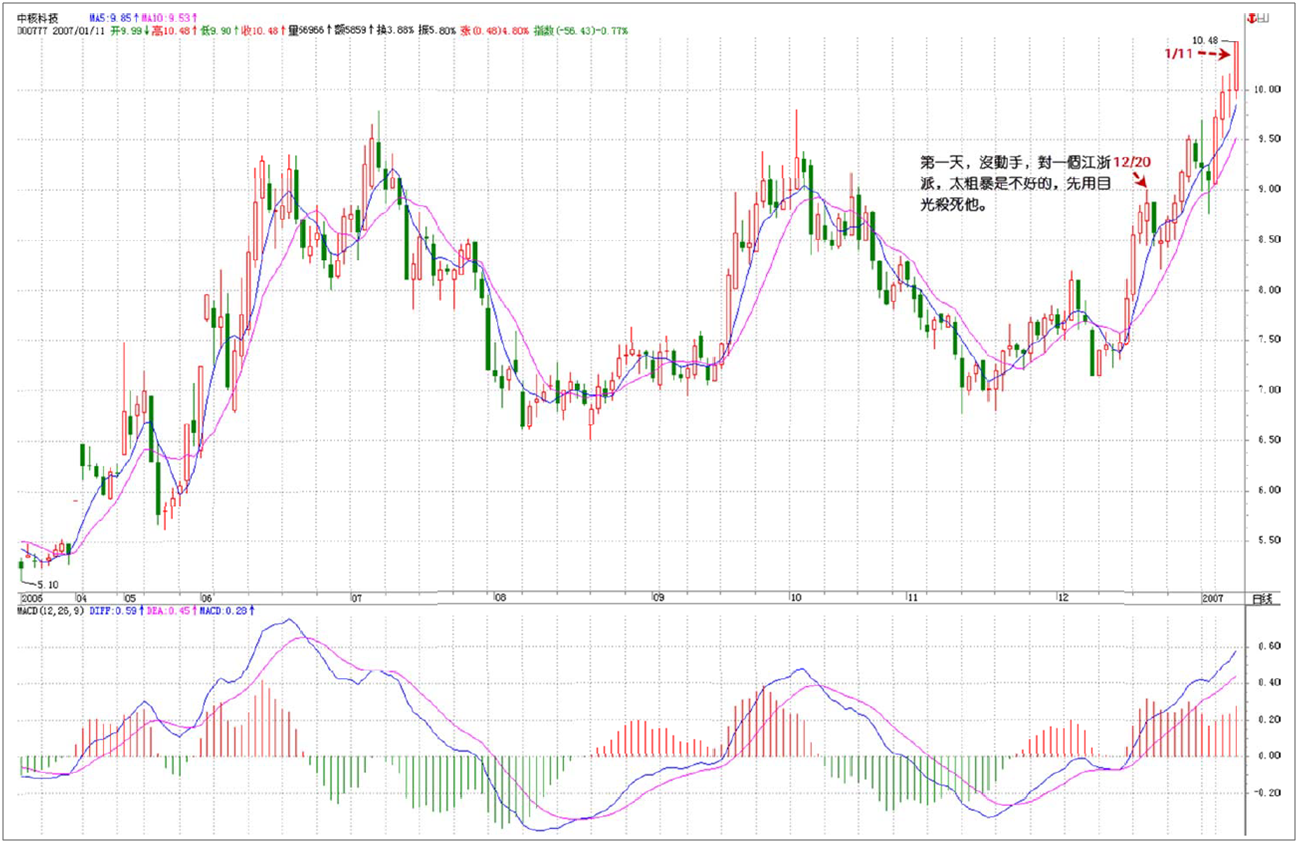The height and width of the screenshot is (843, 1299).
Task: Open the 日线 period selector
Action: [x=1262, y=597]
